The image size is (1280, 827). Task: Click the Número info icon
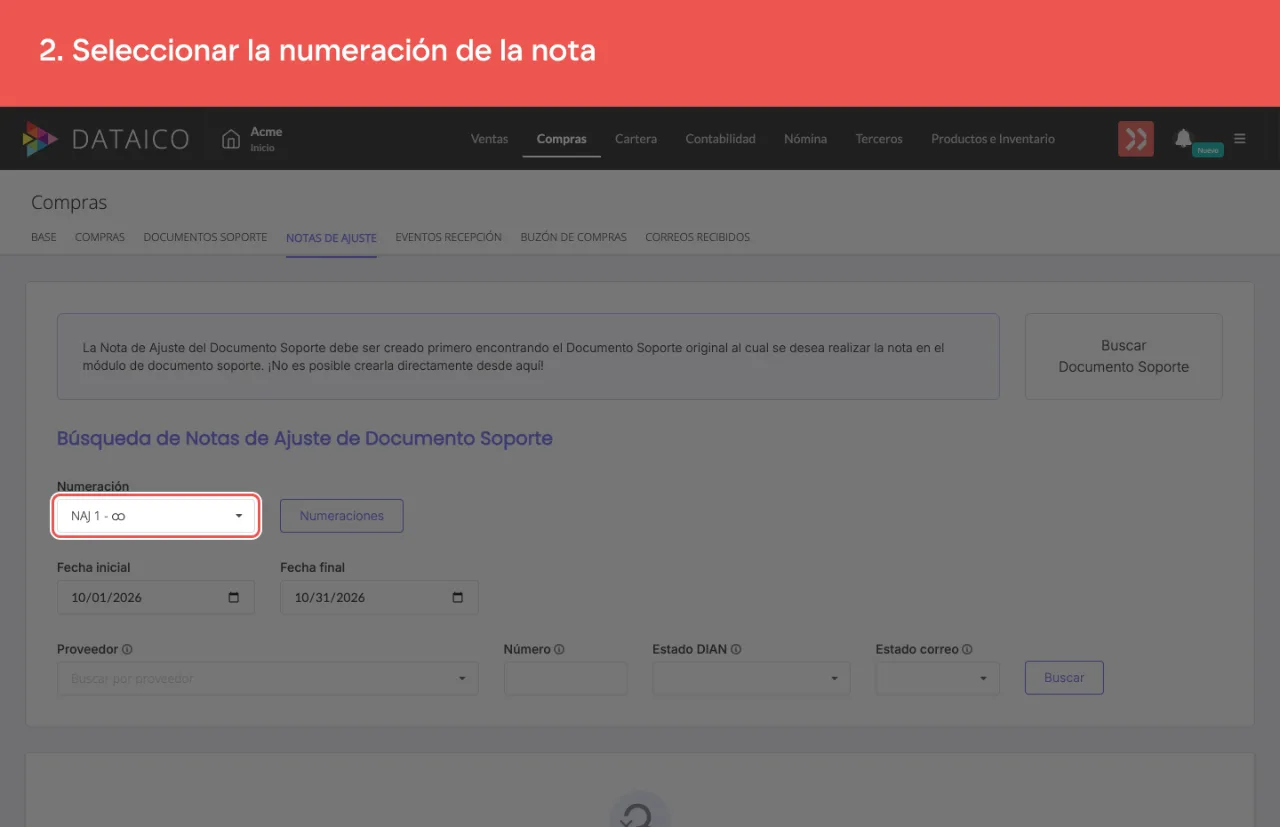click(559, 649)
